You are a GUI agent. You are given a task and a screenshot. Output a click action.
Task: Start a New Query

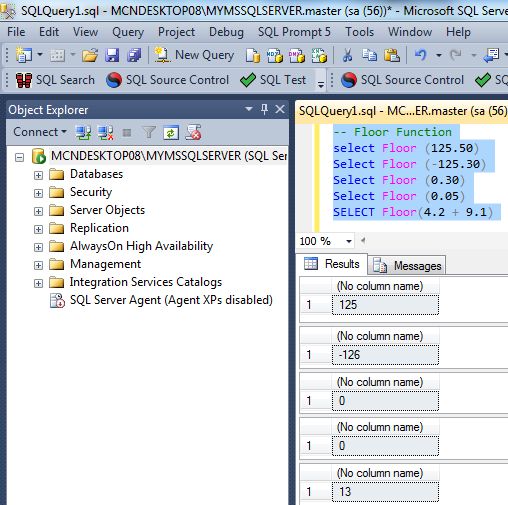(x=194, y=55)
